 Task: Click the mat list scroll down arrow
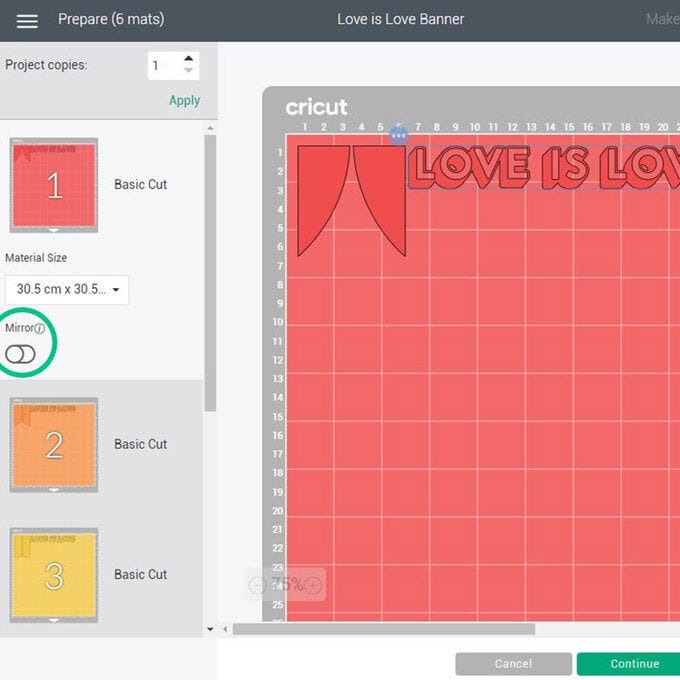(210, 629)
